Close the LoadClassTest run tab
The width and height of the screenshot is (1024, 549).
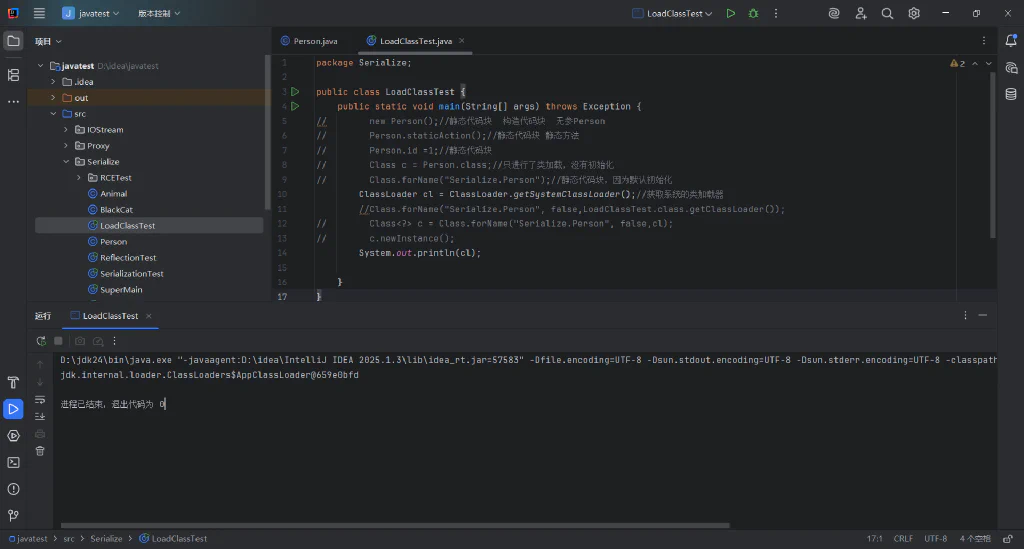pyautogui.click(x=149, y=316)
